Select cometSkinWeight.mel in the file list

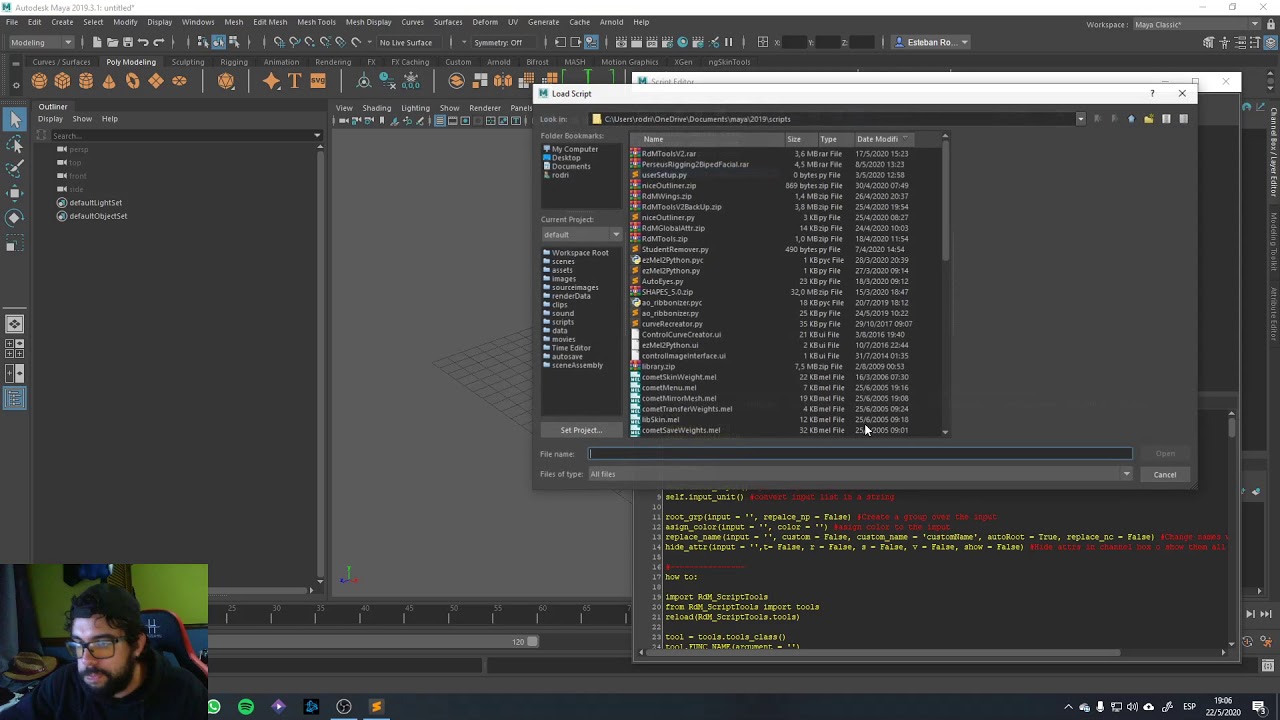[x=679, y=377]
